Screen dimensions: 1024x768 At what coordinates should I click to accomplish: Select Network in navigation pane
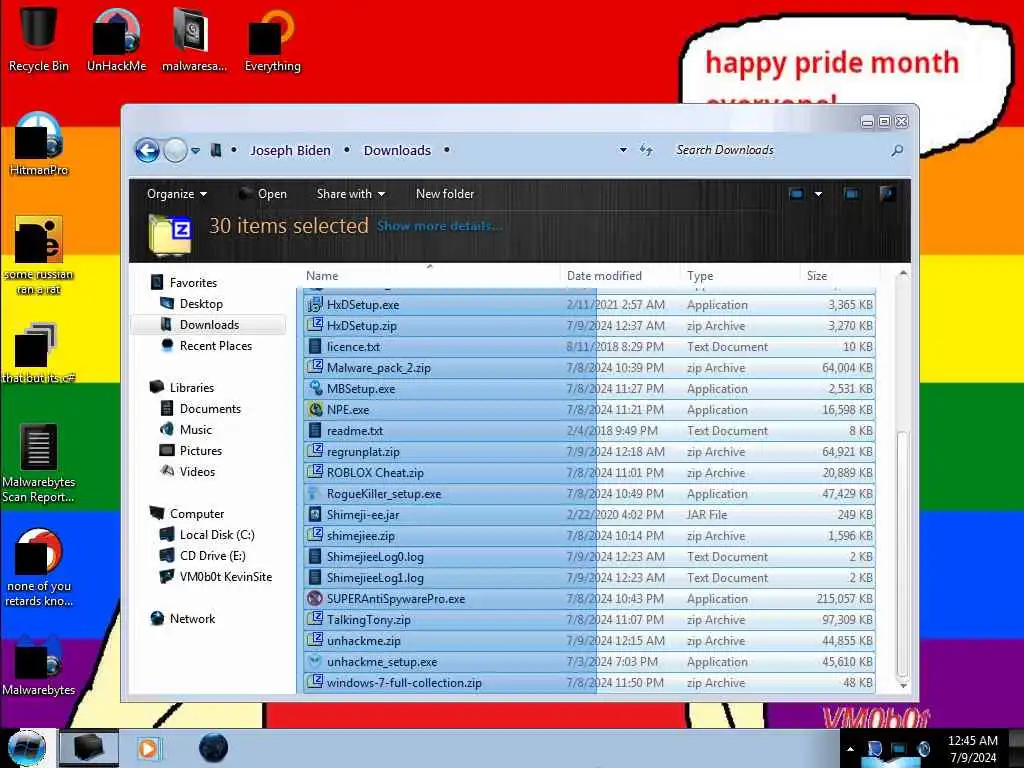coord(192,618)
